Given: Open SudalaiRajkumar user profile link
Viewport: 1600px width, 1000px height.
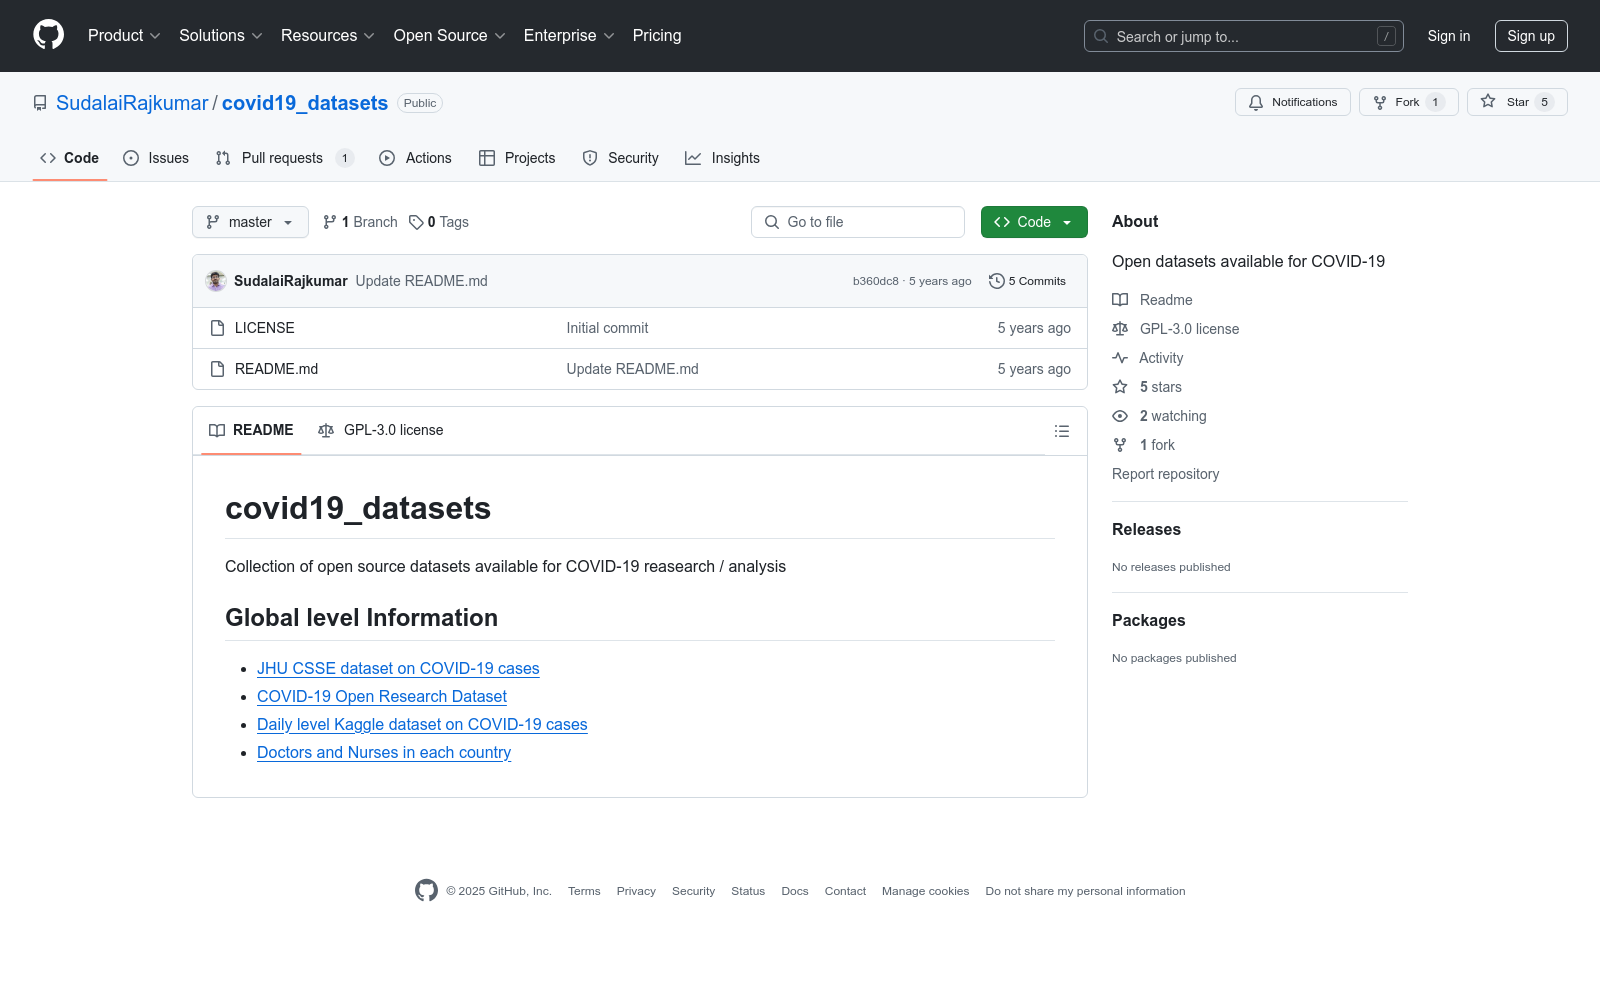Looking at the screenshot, I should 132,103.
